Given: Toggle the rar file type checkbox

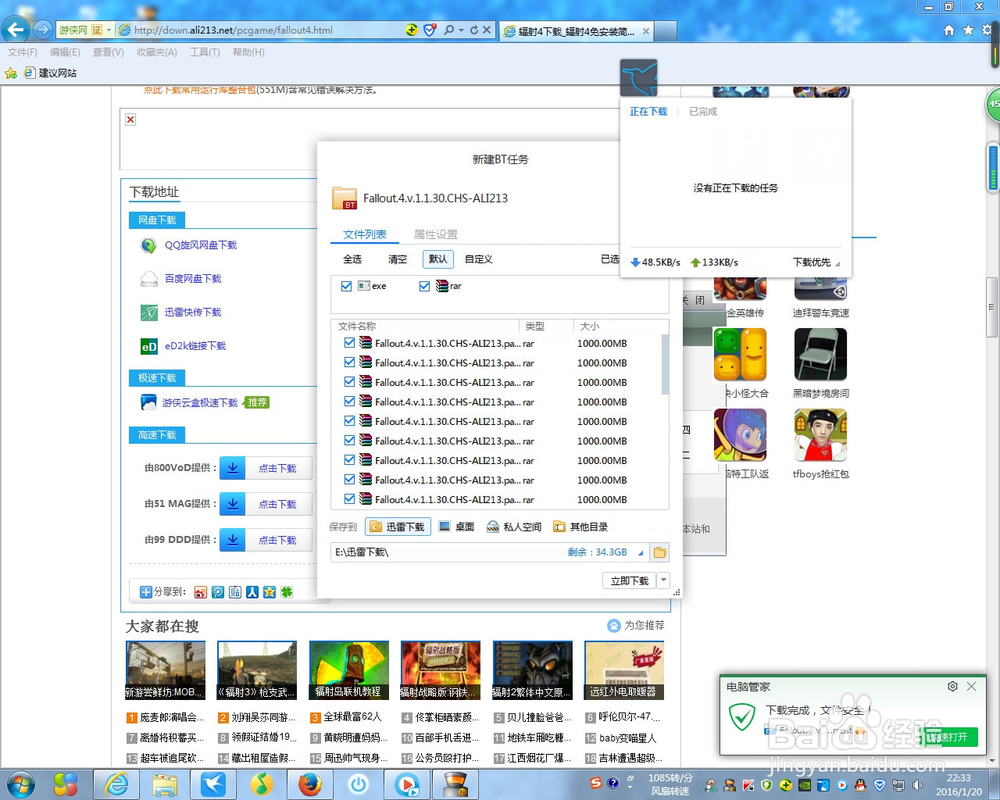Looking at the screenshot, I should click(424, 286).
